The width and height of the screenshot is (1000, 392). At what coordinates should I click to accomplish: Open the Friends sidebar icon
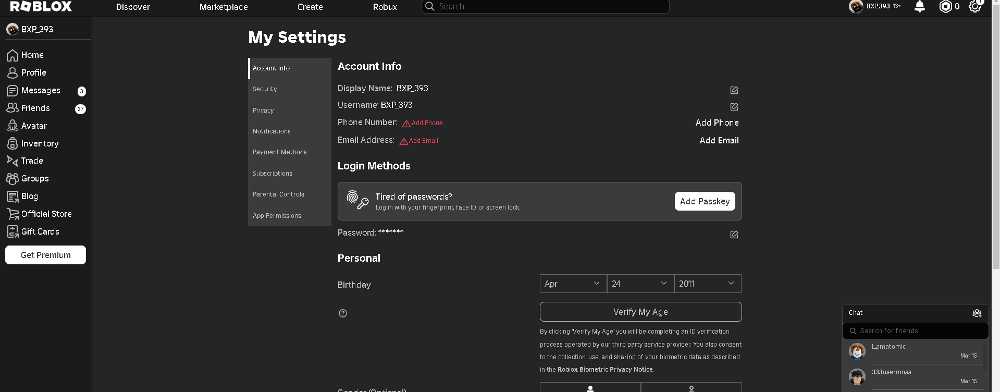tap(12, 108)
